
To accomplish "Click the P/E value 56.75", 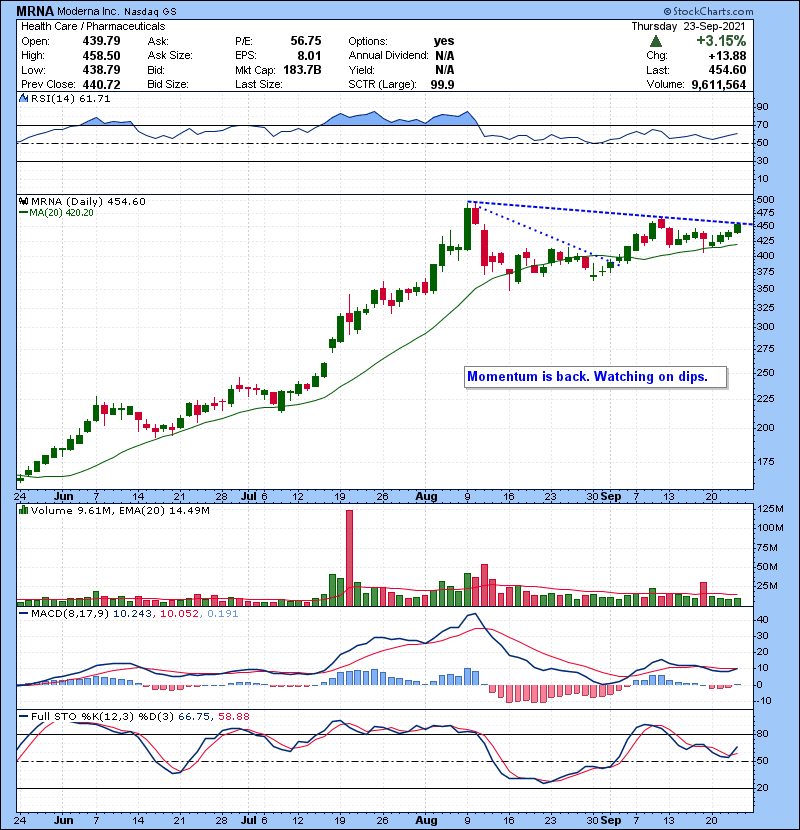I will (305, 41).
